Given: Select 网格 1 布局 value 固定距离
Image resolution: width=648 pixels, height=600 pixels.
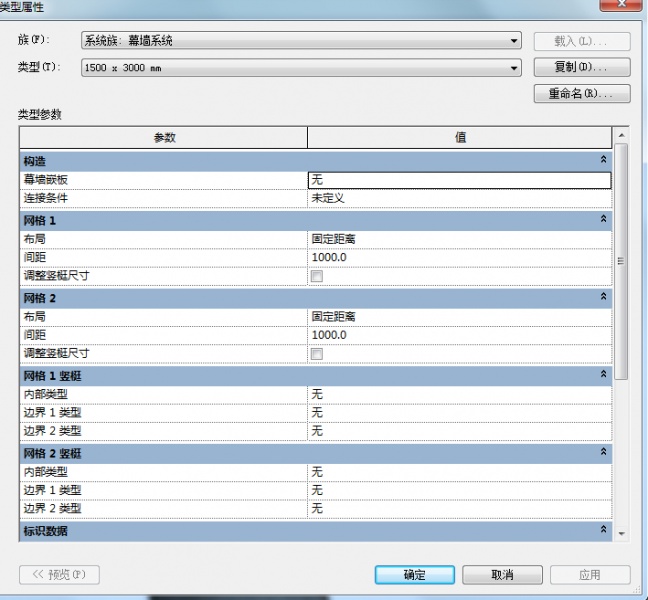Looking at the screenshot, I should click(x=460, y=239).
